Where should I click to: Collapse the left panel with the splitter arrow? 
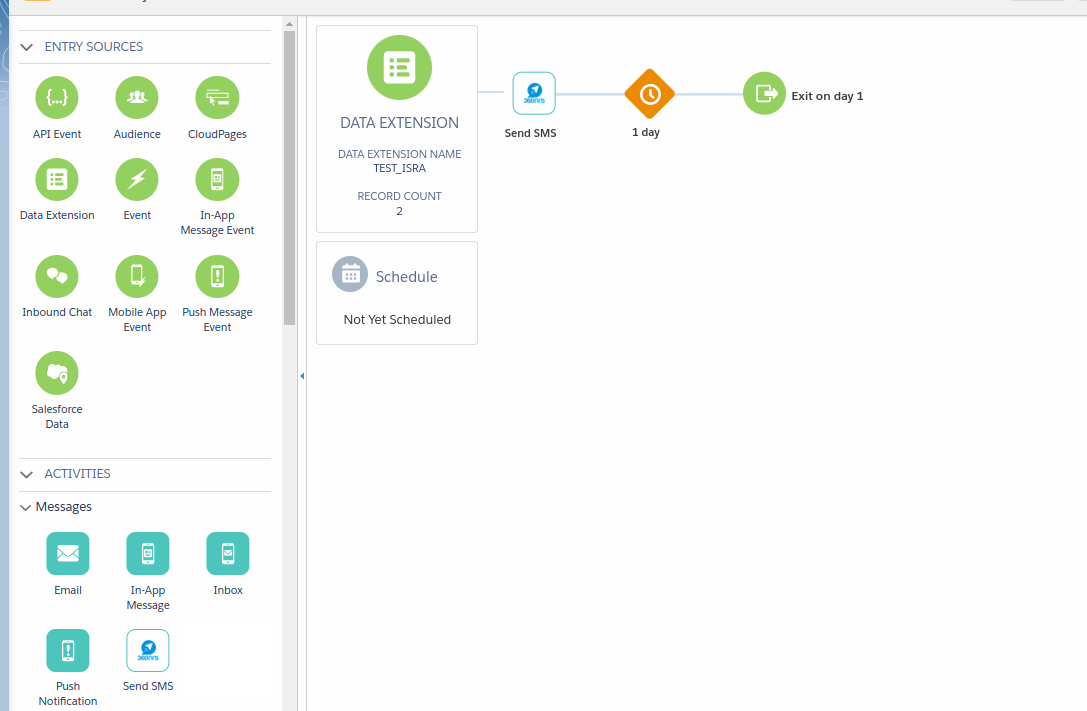[302, 376]
